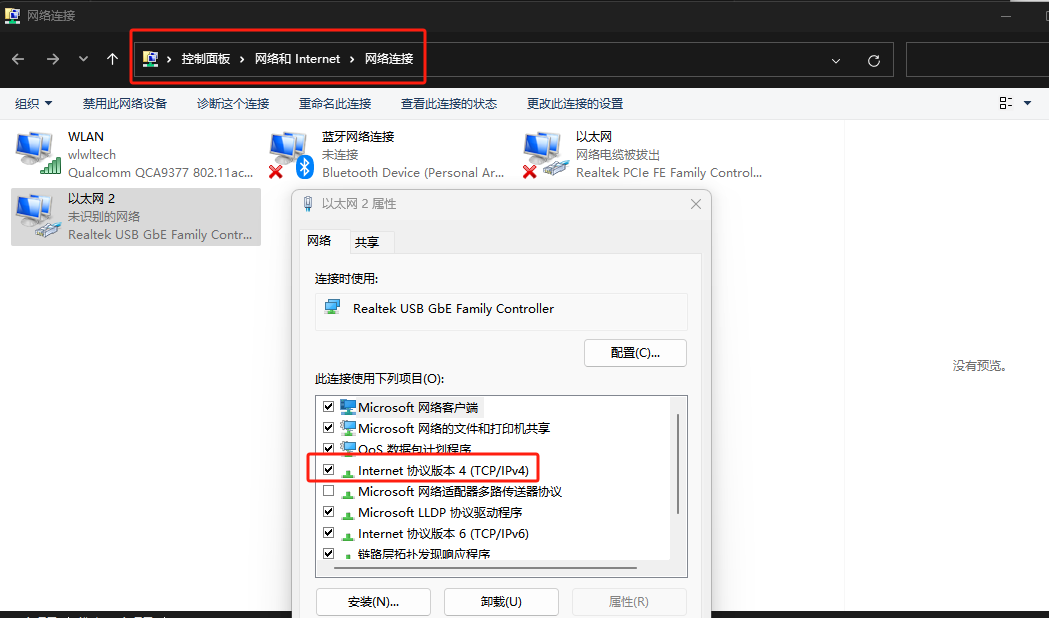Select 蓝牙网络连接 adapter icon
Screen dimensions: 1049x618
click(292, 154)
